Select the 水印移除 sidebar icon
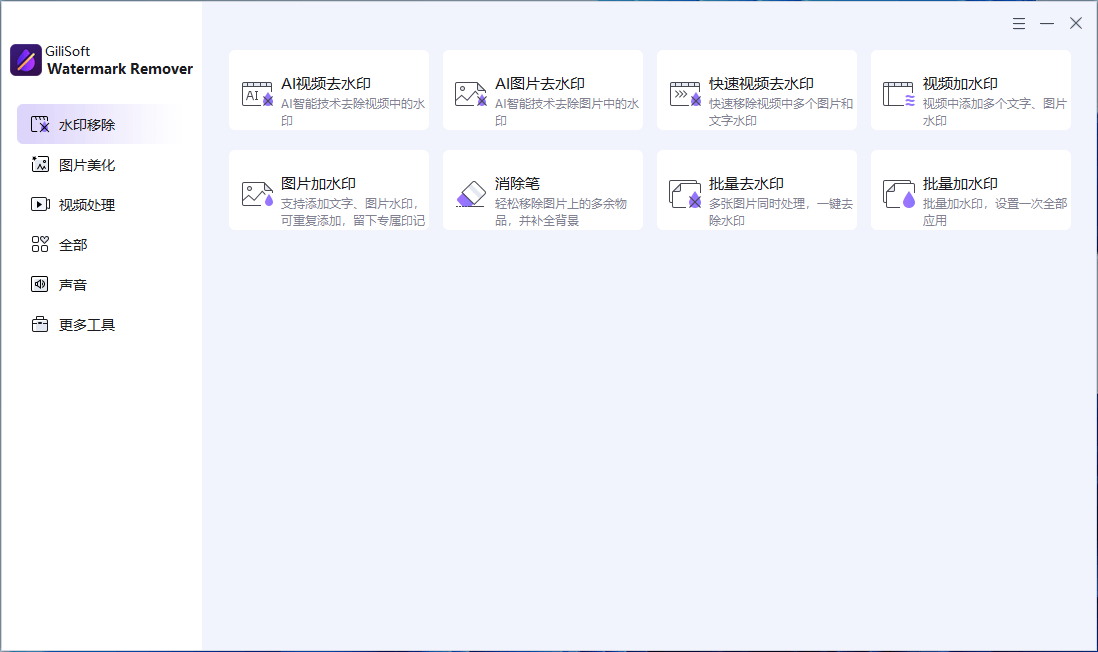This screenshot has height=652, width=1098. 40,124
